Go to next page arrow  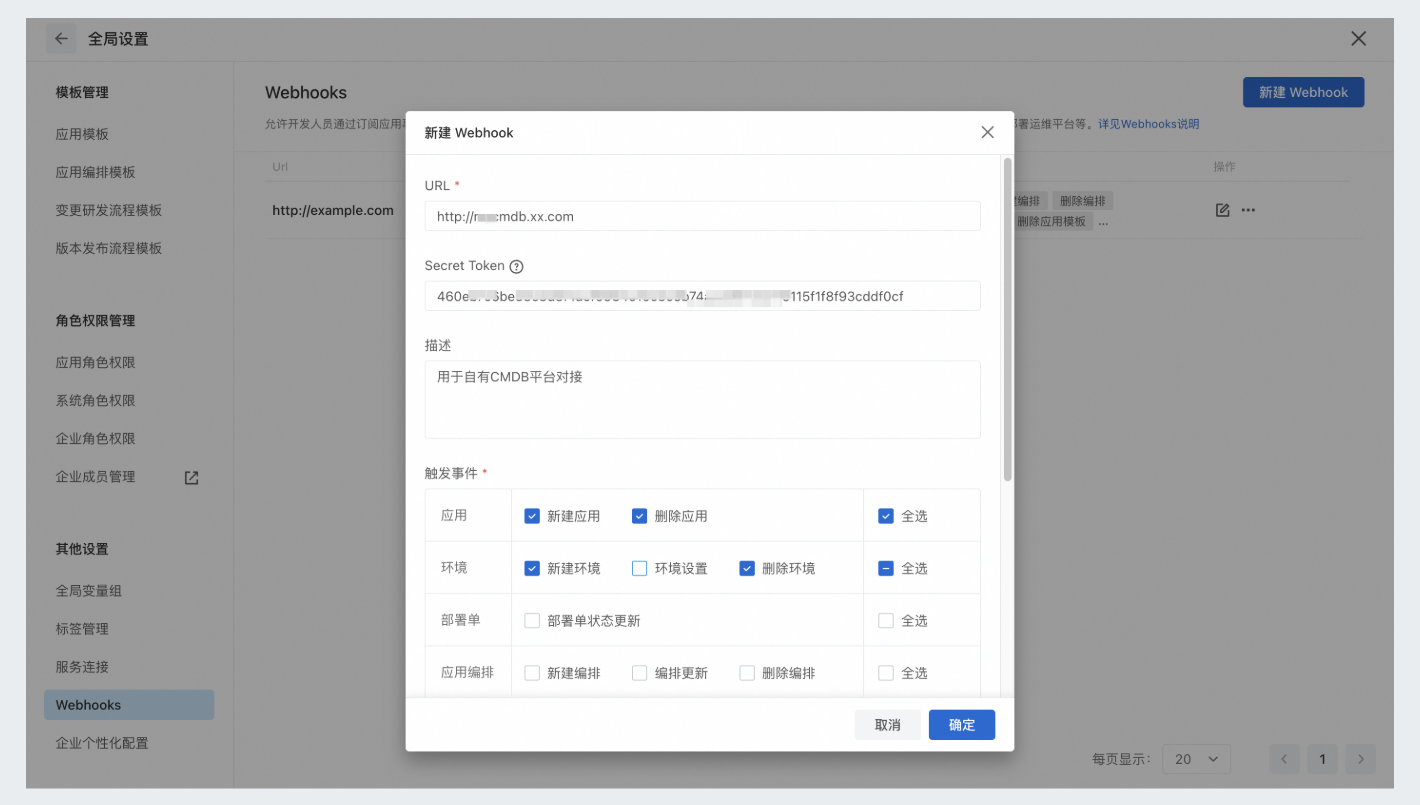coord(1361,759)
